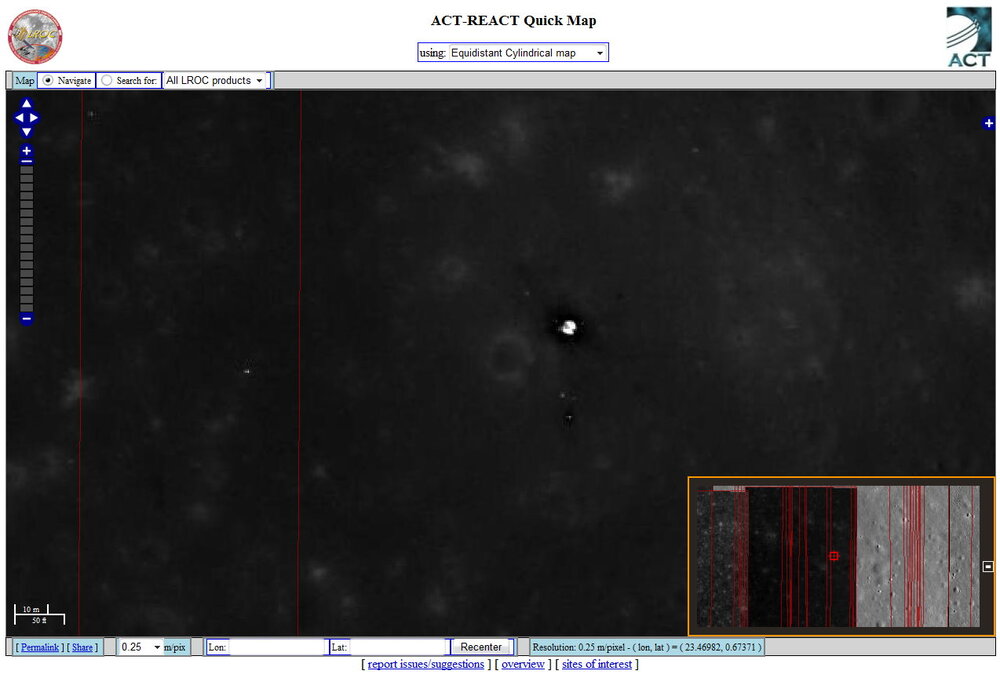This screenshot has width=1000, height=689.
Task: Open the LROC logo at top left
Action: [x=35, y=36]
